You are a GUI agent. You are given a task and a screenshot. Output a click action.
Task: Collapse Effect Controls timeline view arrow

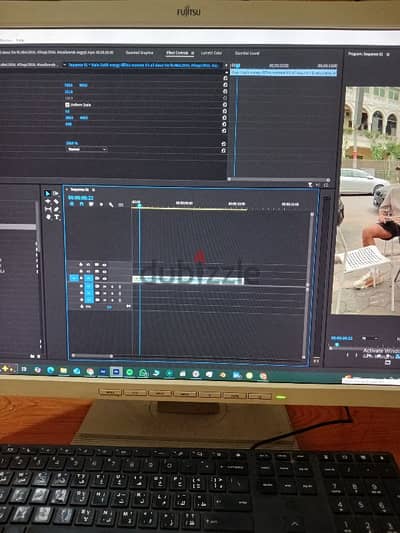click(226, 65)
